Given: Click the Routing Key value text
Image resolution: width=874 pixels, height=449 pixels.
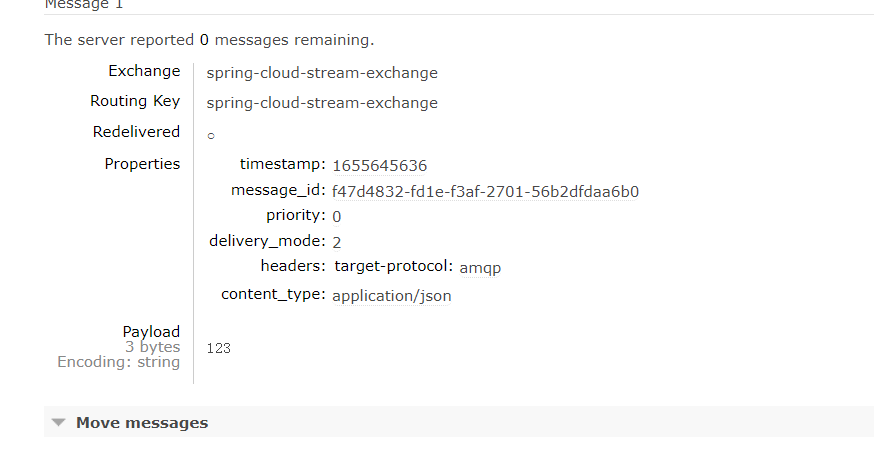Looking at the screenshot, I should point(322,103).
